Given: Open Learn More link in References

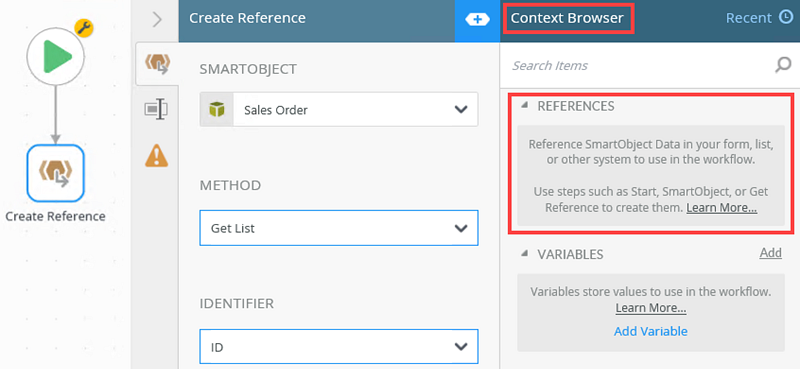Looking at the screenshot, I should [721, 208].
